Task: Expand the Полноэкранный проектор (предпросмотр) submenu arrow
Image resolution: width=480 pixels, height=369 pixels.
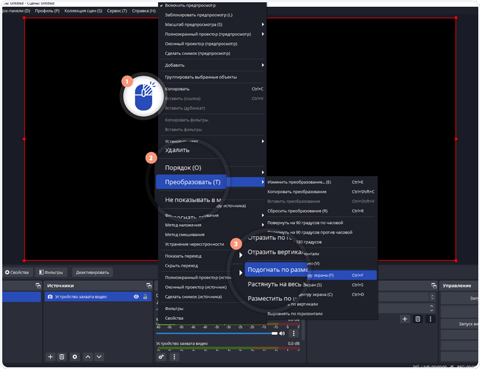Action: point(263,34)
